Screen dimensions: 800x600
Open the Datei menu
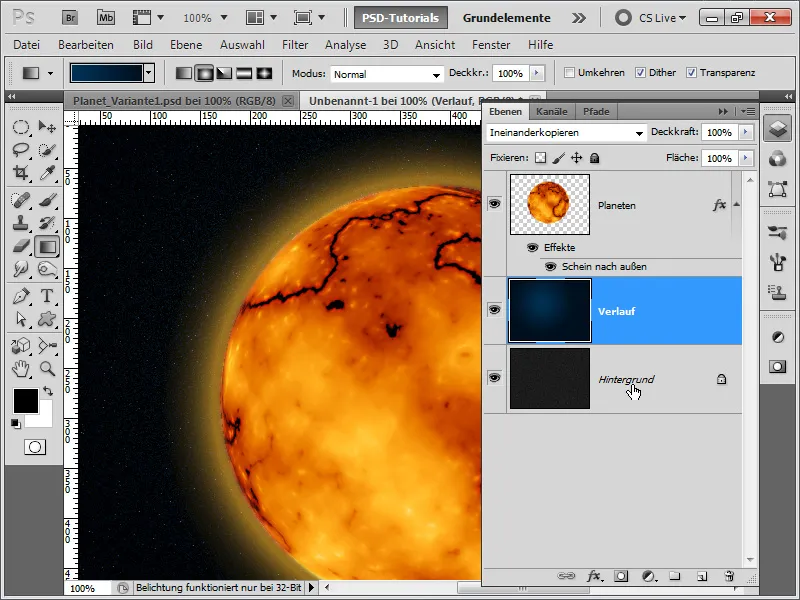point(27,45)
